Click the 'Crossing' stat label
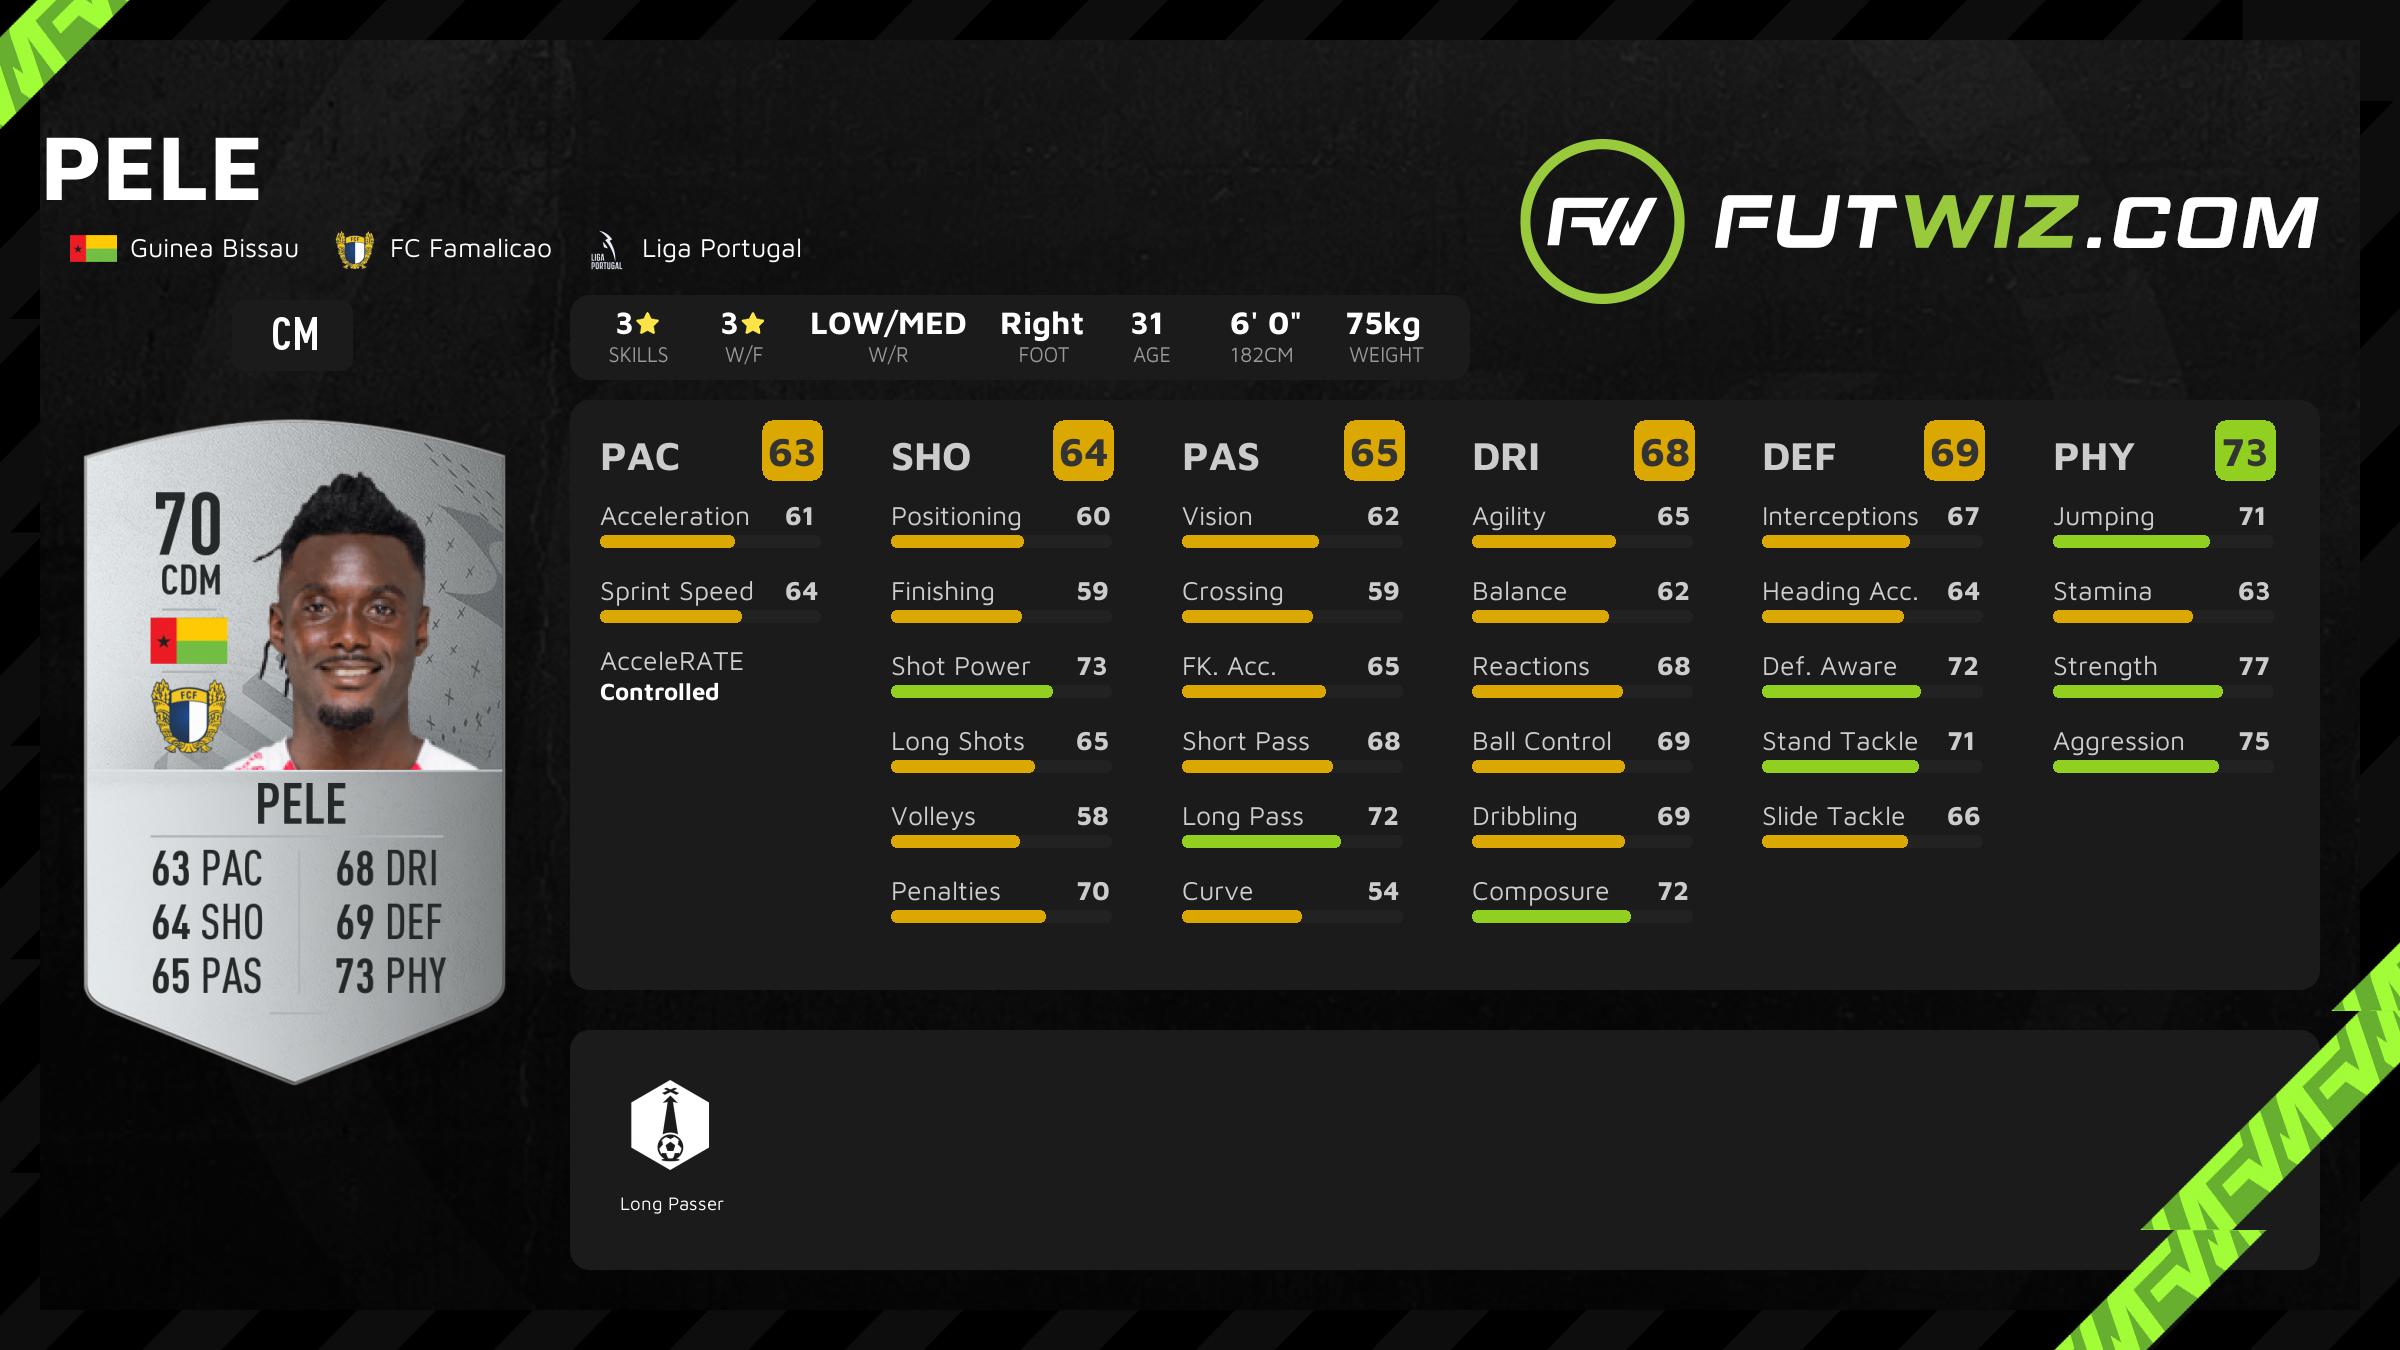The height and width of the screenshot is (1350, 2400). pyautogui.click(x=1232, y=592)
